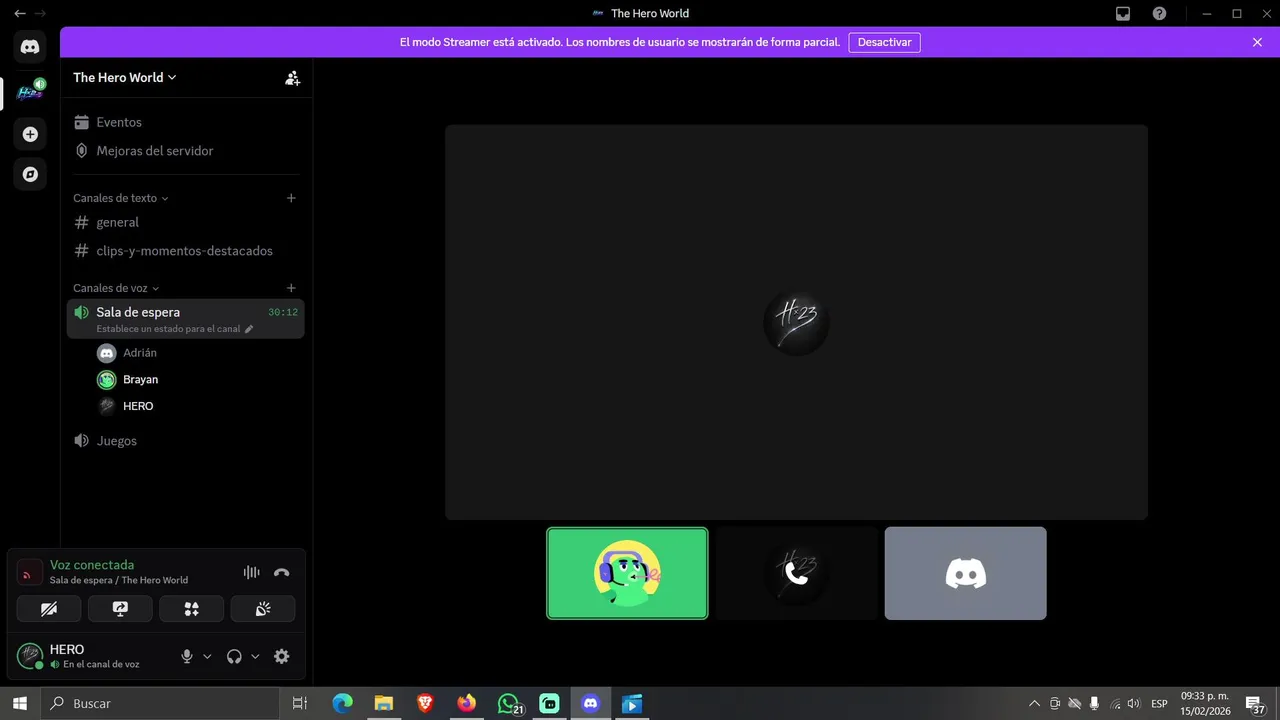The width and height of the screenshot is (1280, 720).
Task: Open the soundboard
Action: point(263,608)
